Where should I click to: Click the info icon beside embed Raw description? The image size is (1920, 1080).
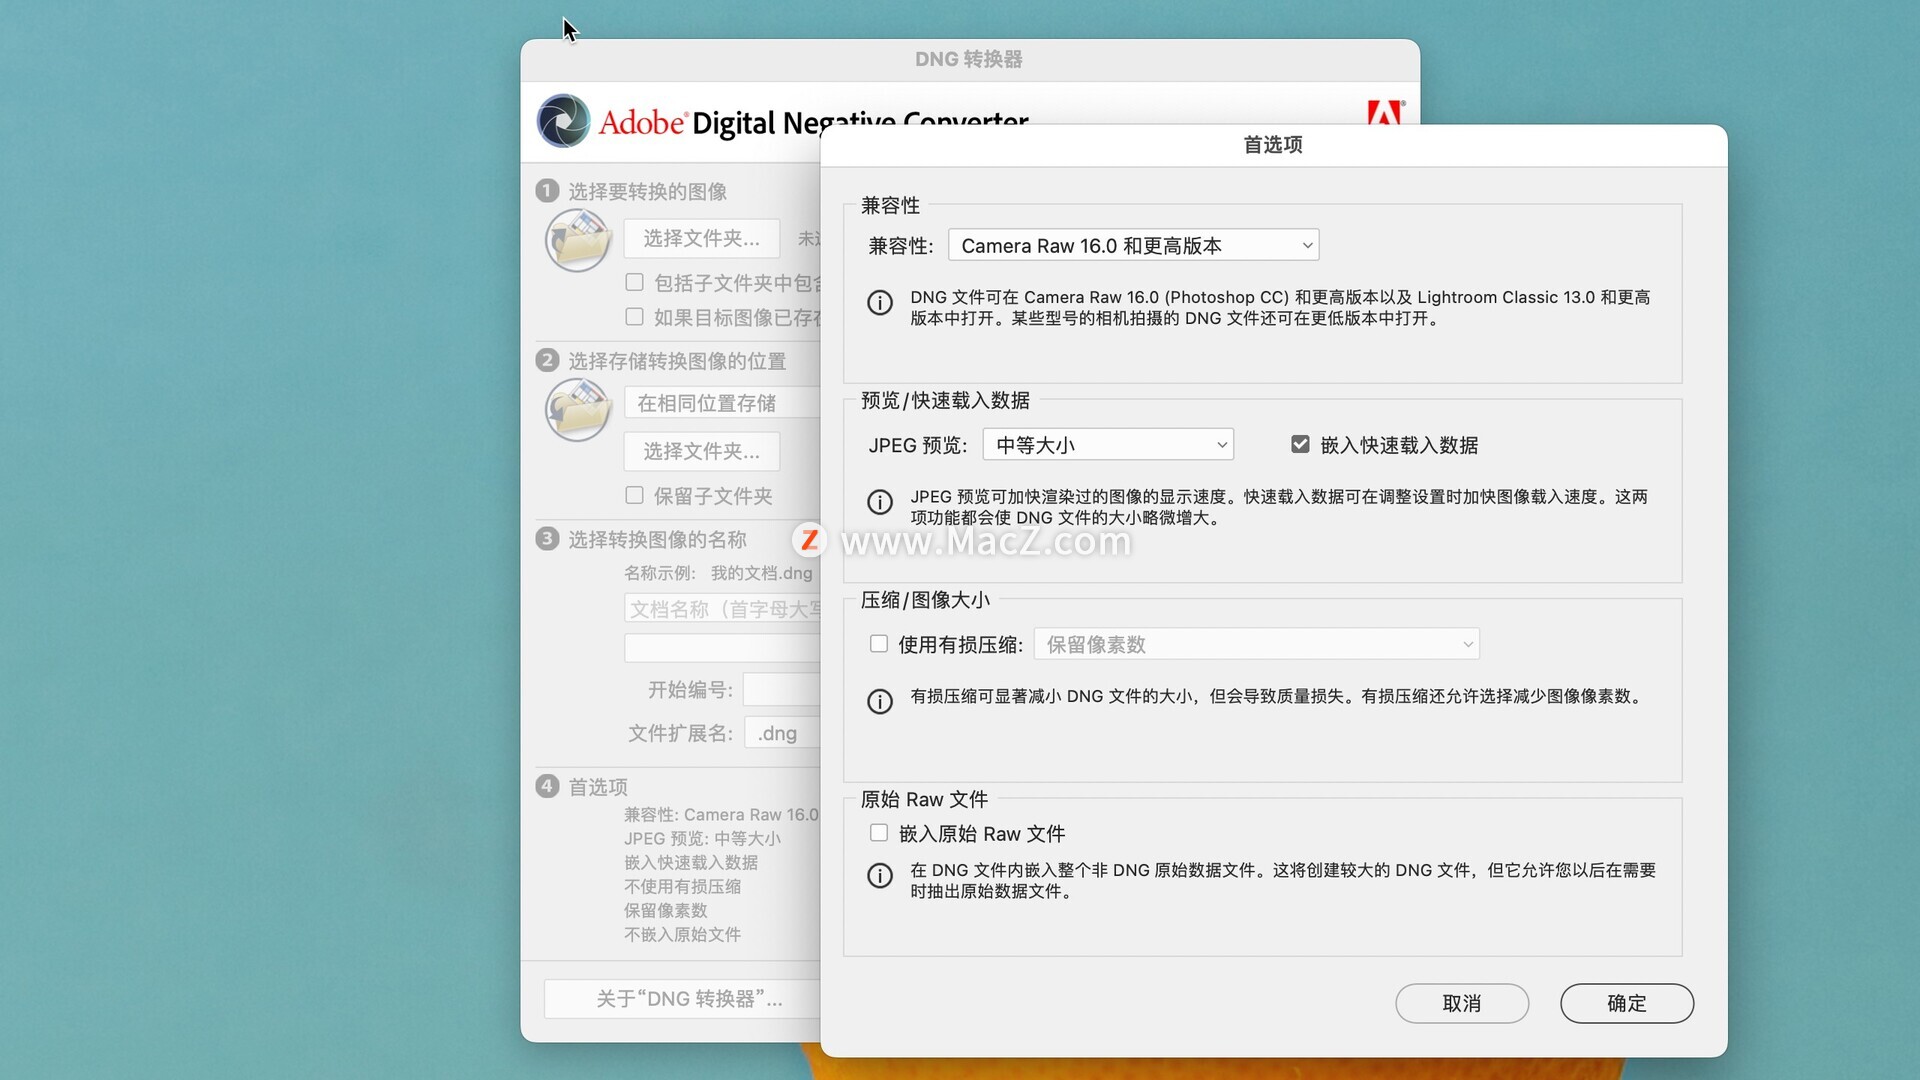pyautogui.click(x=880, y=875)
